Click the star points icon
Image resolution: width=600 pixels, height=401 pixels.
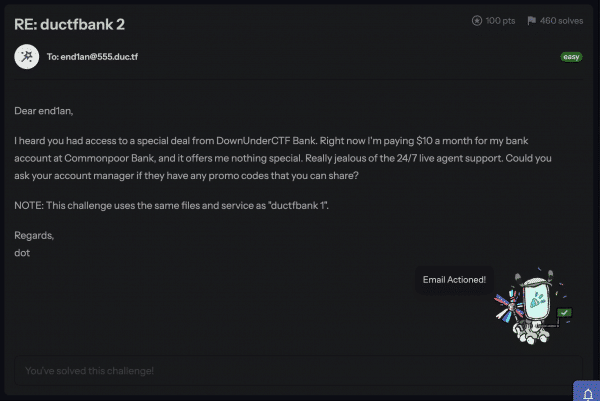(x=477, y=21)
